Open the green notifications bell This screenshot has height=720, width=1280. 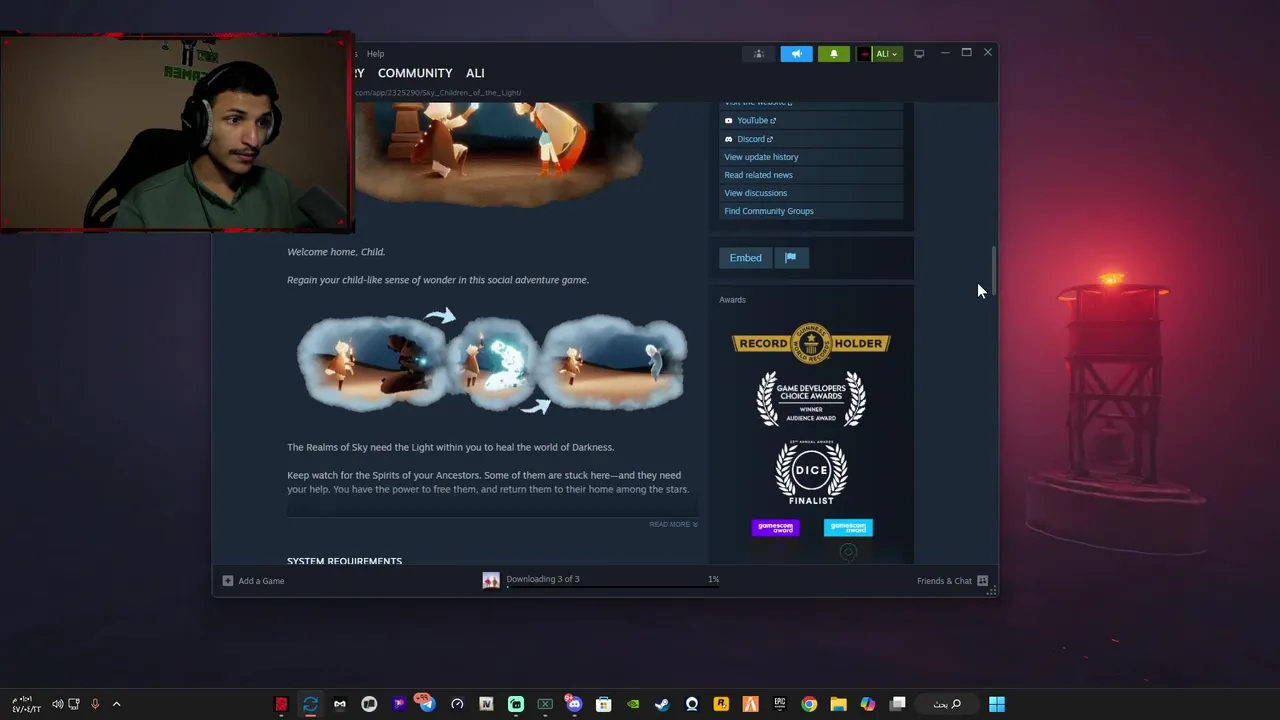[x=834, y=54]
